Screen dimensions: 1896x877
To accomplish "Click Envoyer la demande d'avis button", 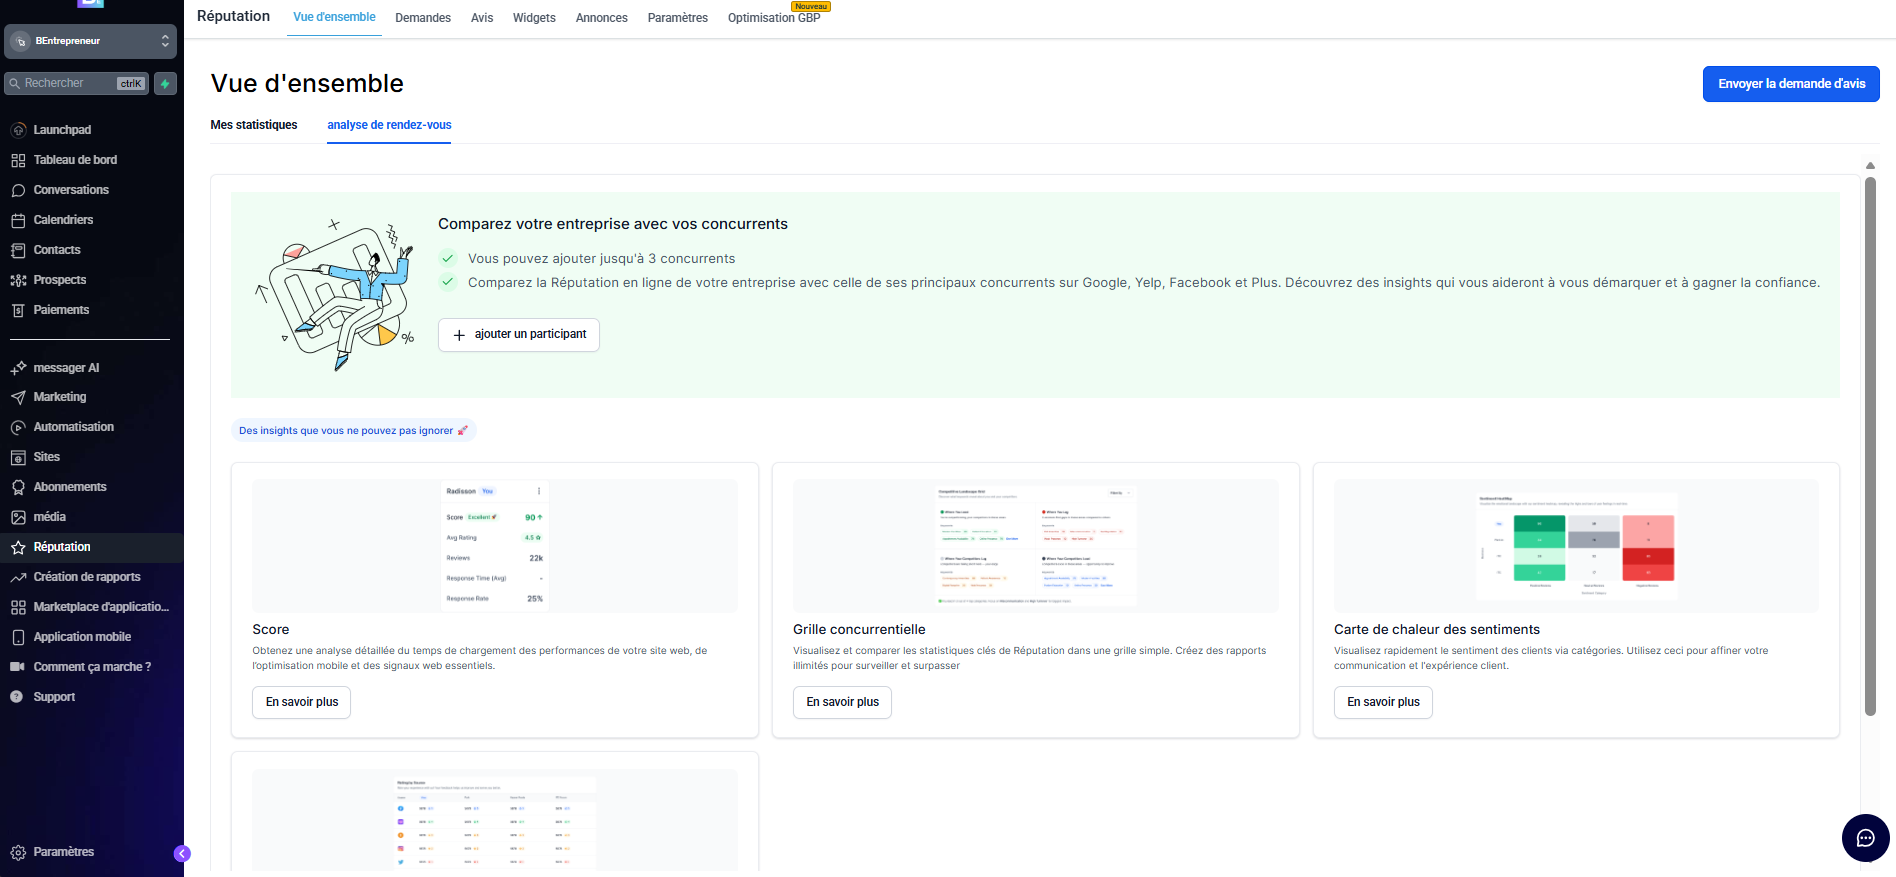I will click(1791, 84).
